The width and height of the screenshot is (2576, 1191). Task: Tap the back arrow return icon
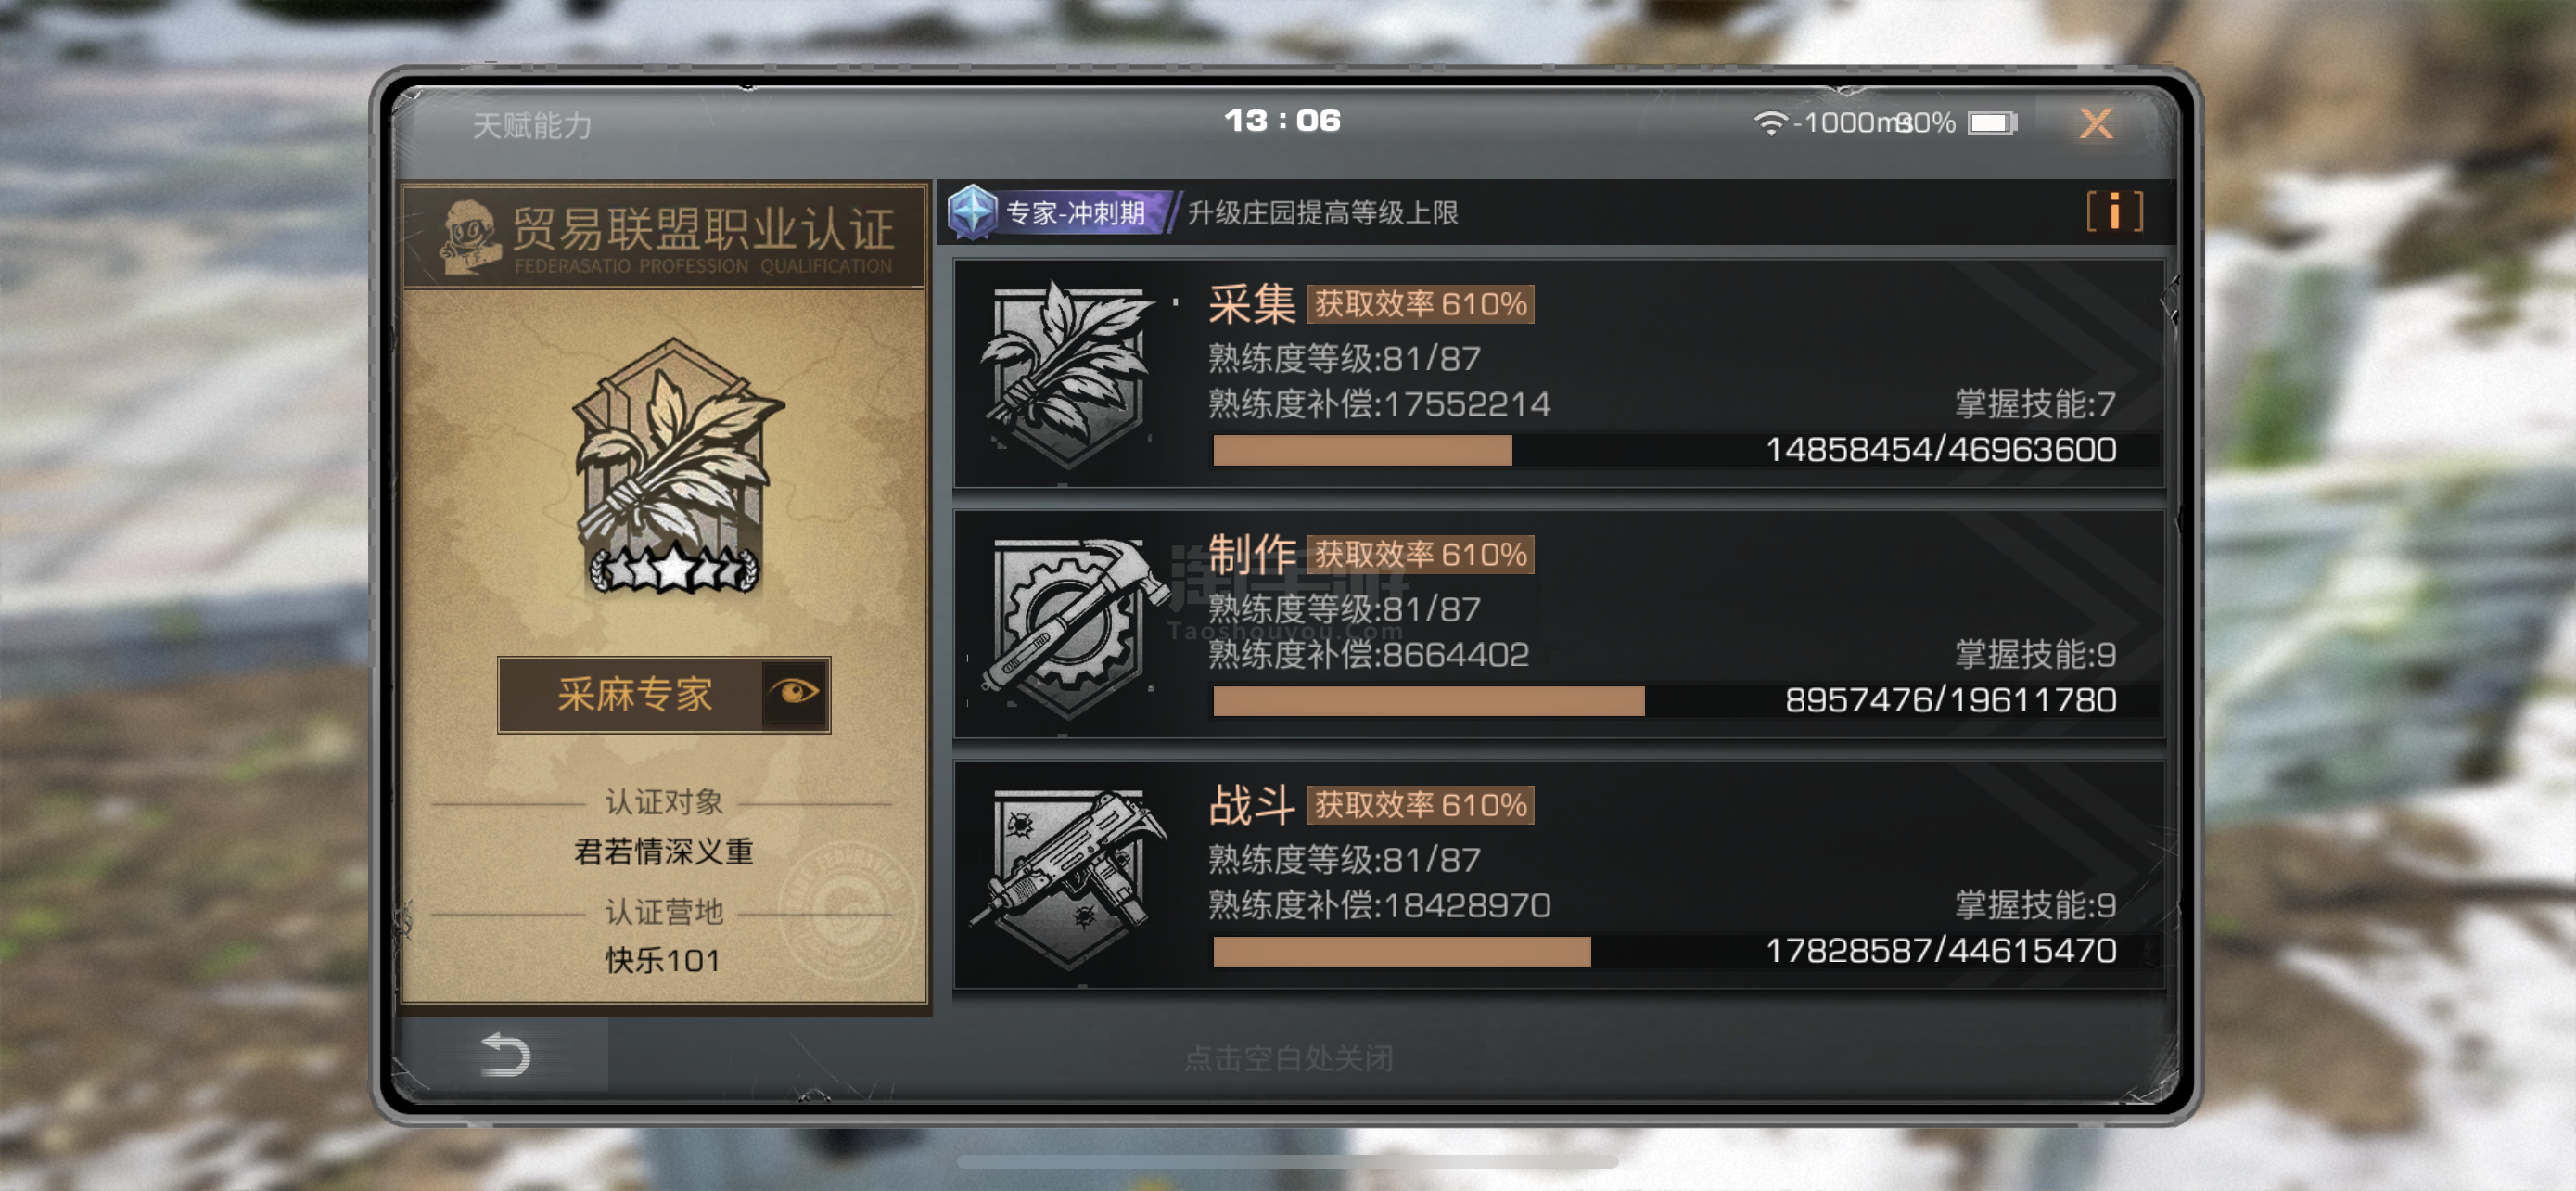point(505,1055)
